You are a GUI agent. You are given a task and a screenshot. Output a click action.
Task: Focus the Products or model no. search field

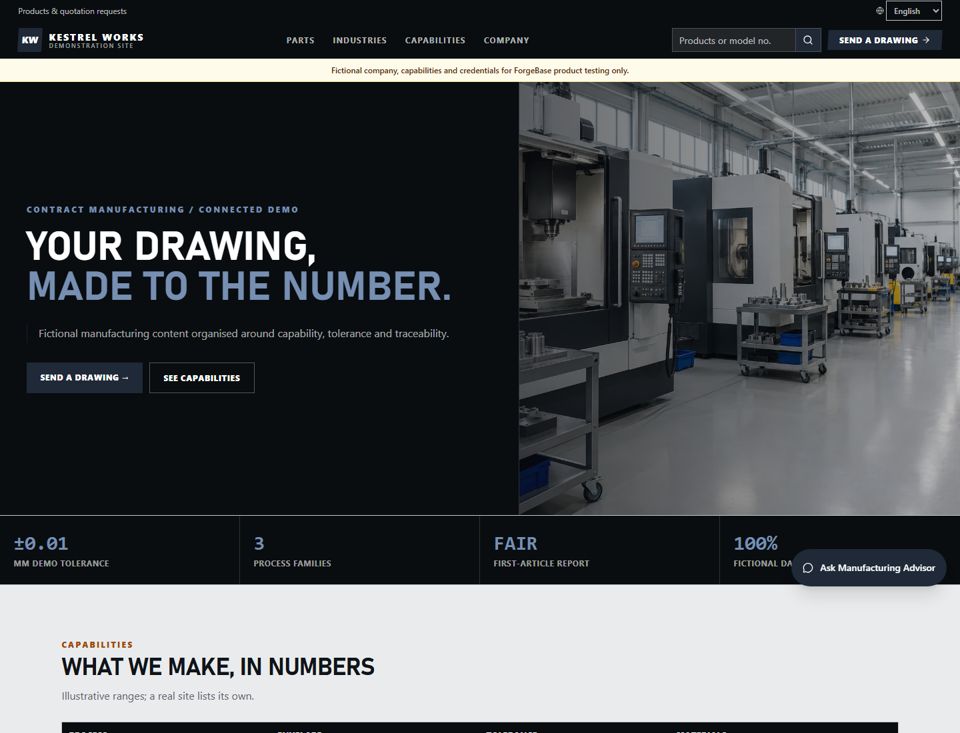coord(733,40)
